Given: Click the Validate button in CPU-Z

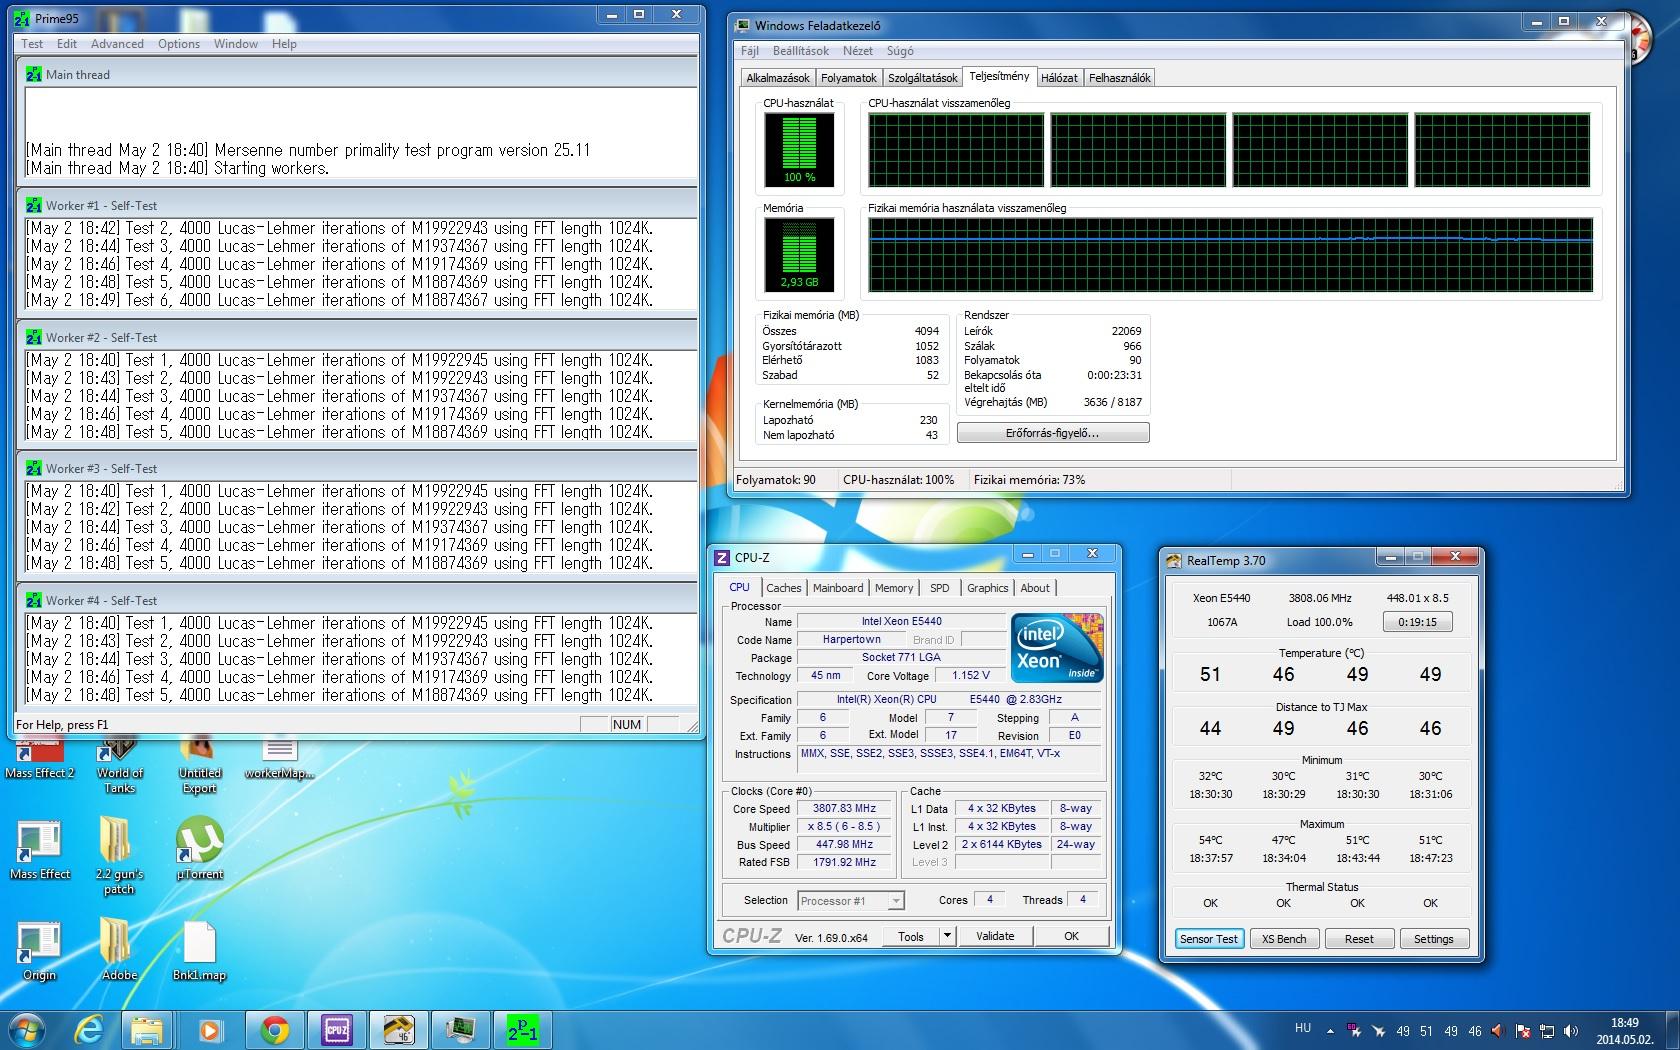Looking at the screenshot, I should [994, 936].
